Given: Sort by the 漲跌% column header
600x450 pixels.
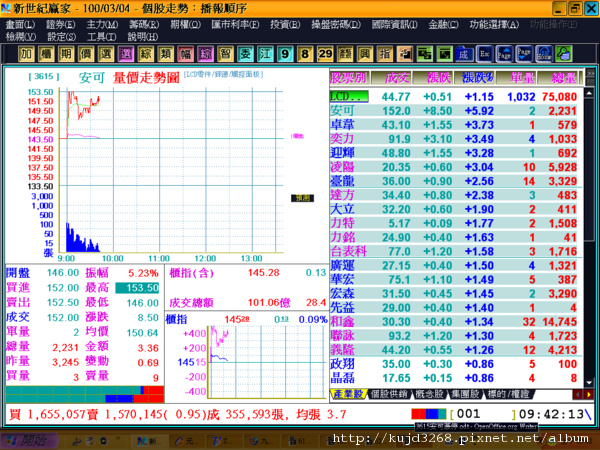Looking at the screenshot, I should coord(475,78).
